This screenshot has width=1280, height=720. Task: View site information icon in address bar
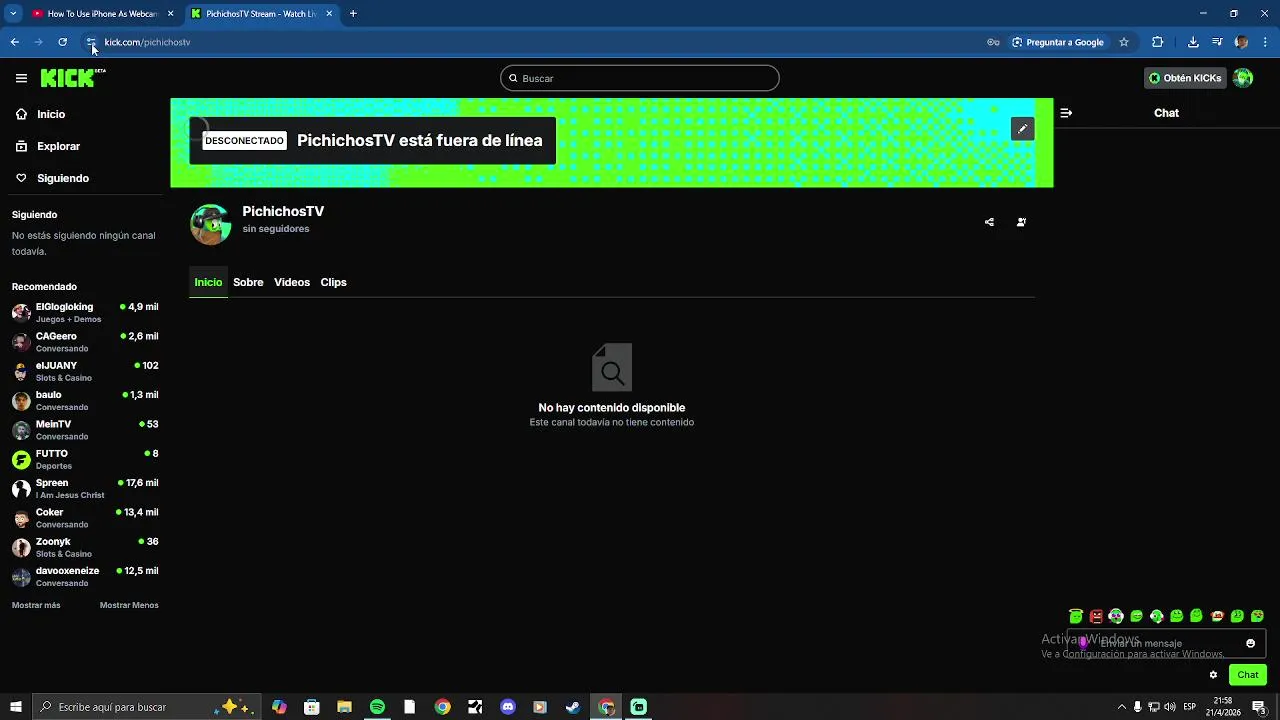click(91, 42)
